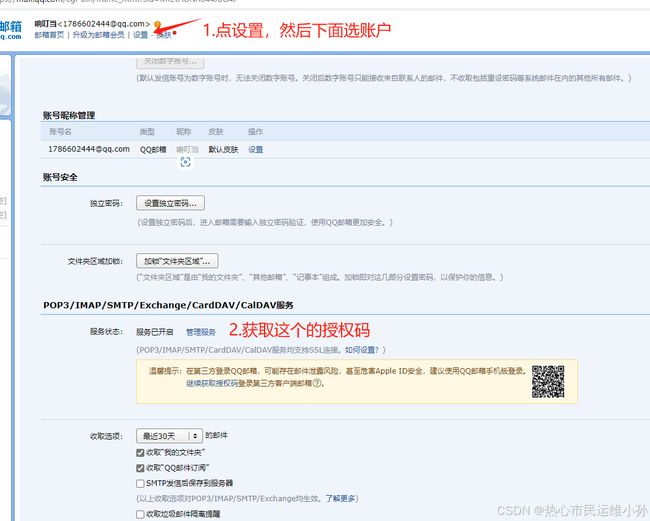Toggle 收取"QQ邮件订阅" checkbox
The width and height of the screenshot is (650, 521).
(140, 468)
